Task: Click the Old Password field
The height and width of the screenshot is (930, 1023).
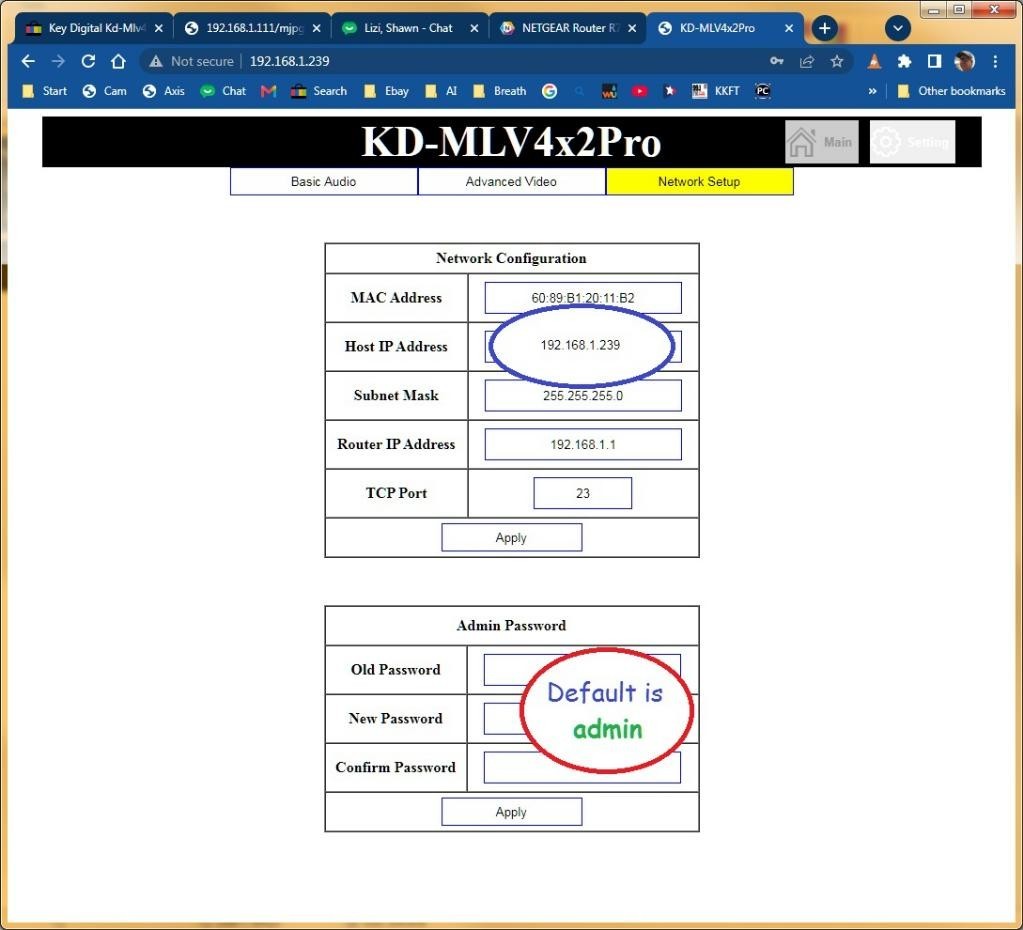Action: (582, 670)
